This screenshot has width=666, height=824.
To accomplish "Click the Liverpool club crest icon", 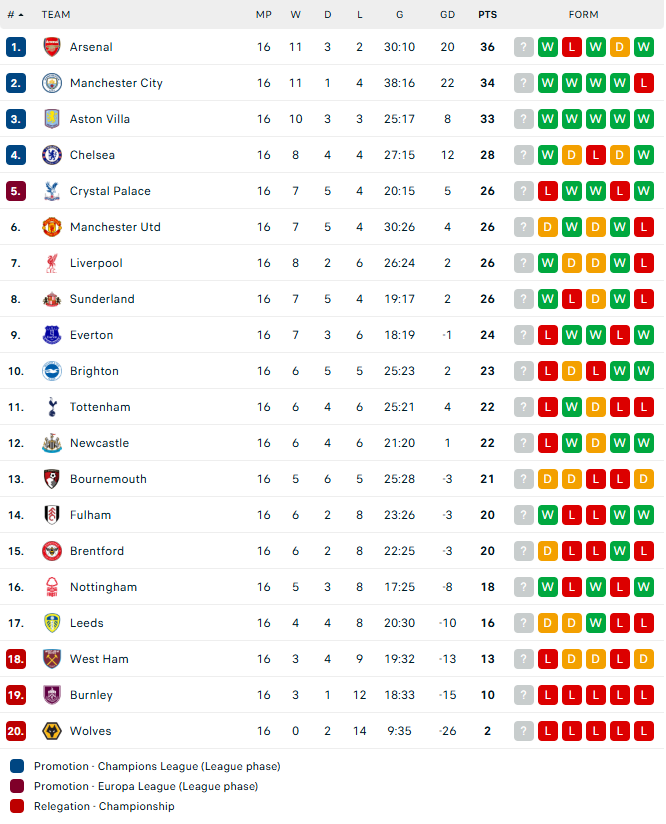I will tap(52, 263).
